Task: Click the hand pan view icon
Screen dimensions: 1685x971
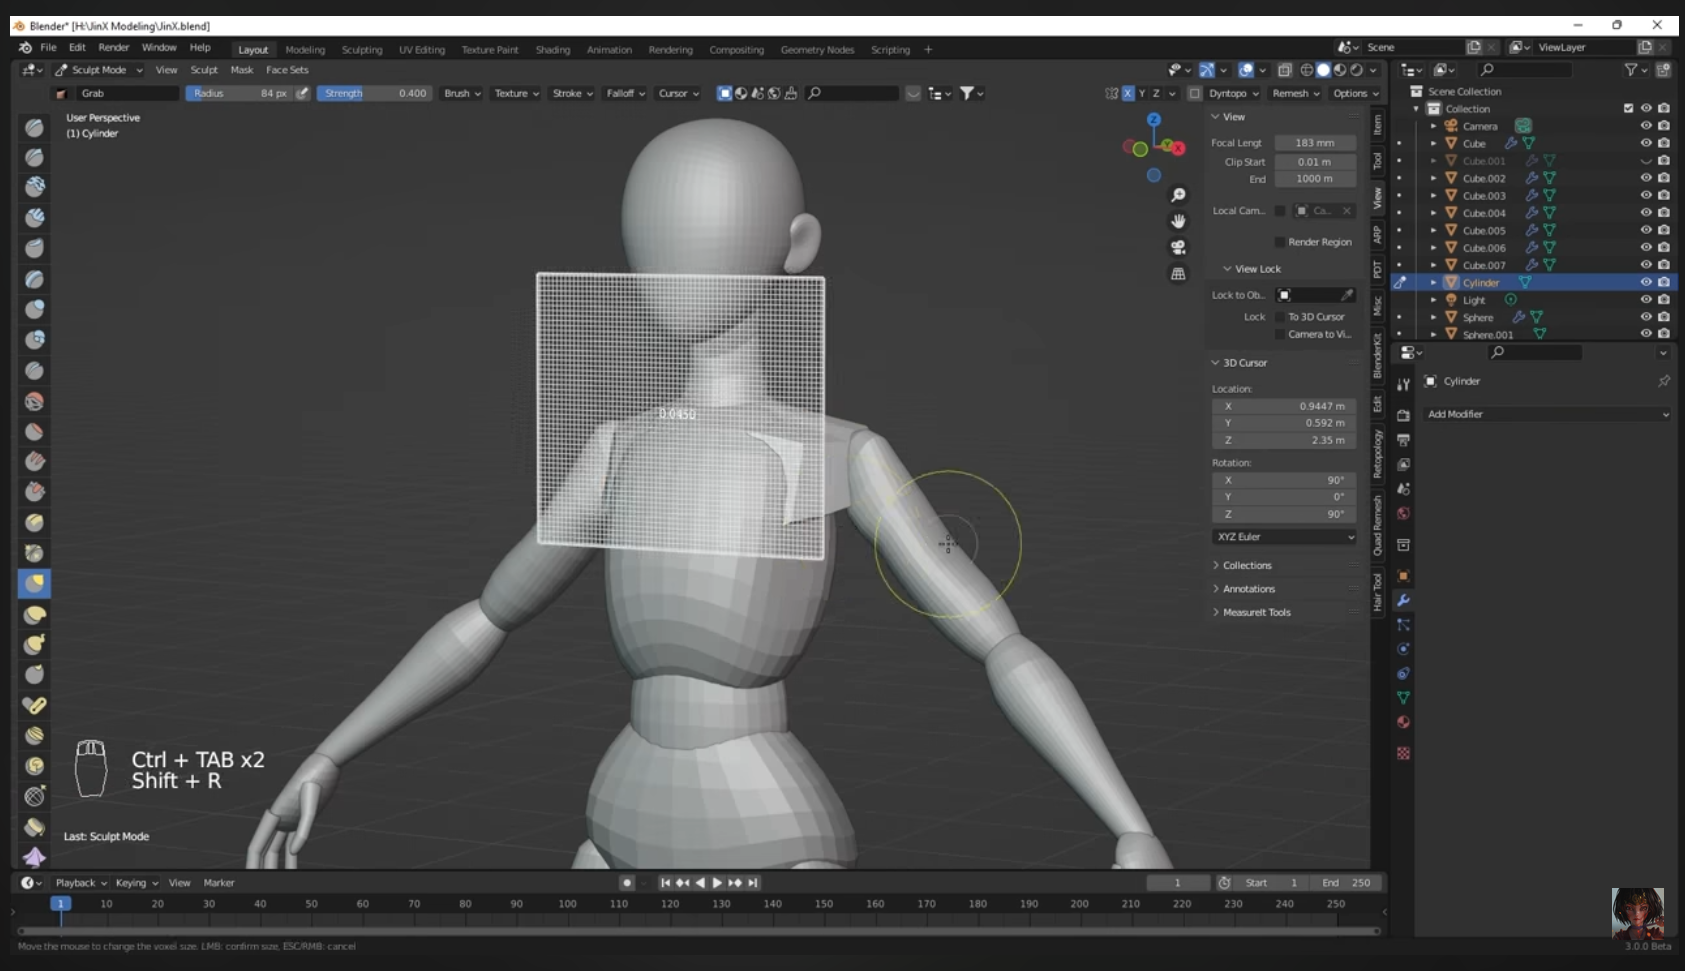Action: [x=1178, y=221]
